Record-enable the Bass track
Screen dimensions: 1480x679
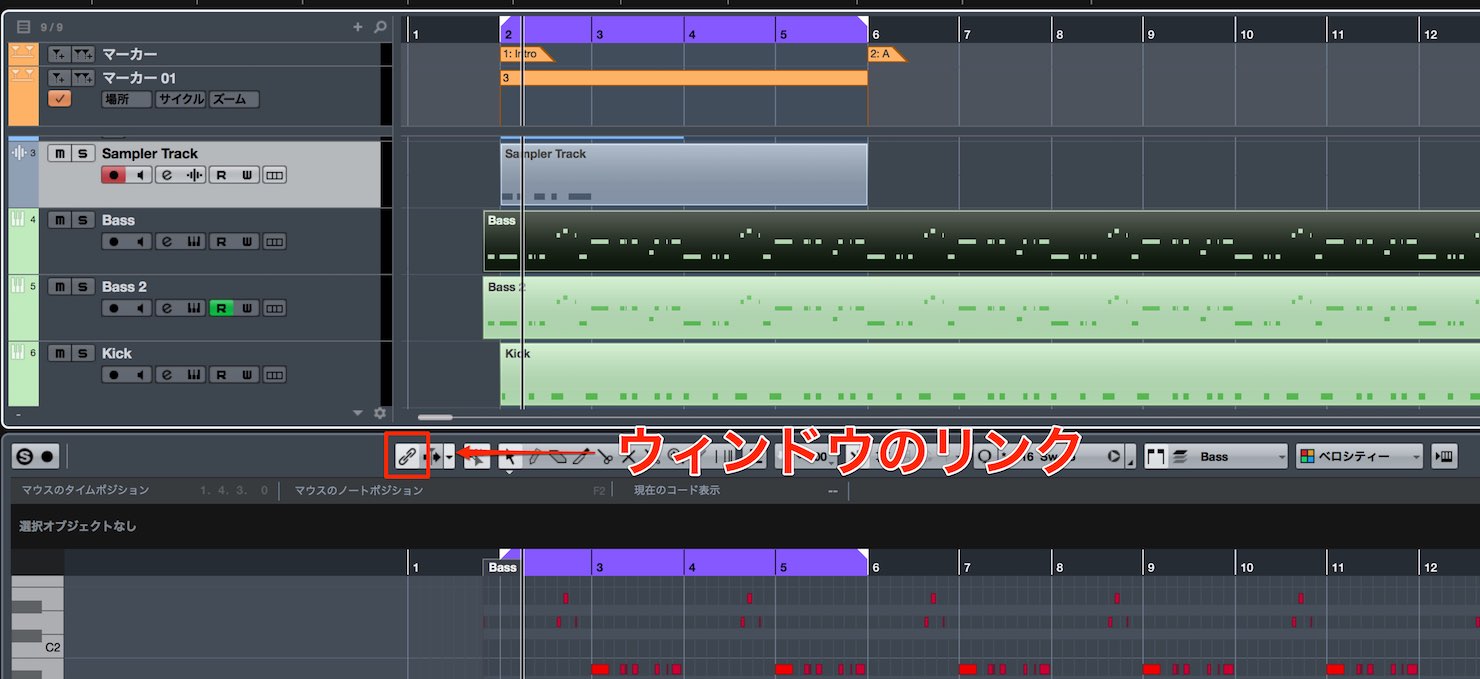click(x=113, y=242)
